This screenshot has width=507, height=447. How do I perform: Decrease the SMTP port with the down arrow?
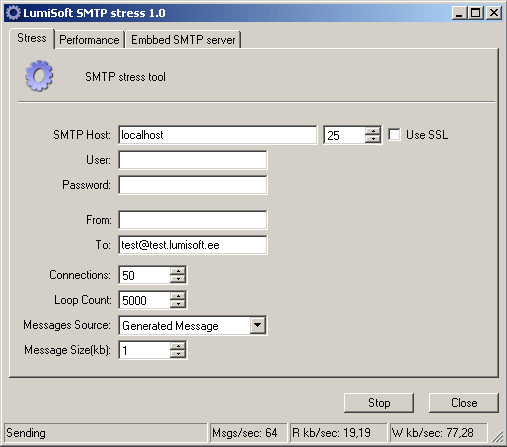click(373, 139)
